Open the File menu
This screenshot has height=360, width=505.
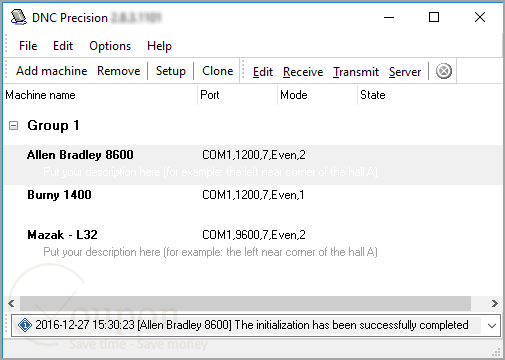[28, 46]
